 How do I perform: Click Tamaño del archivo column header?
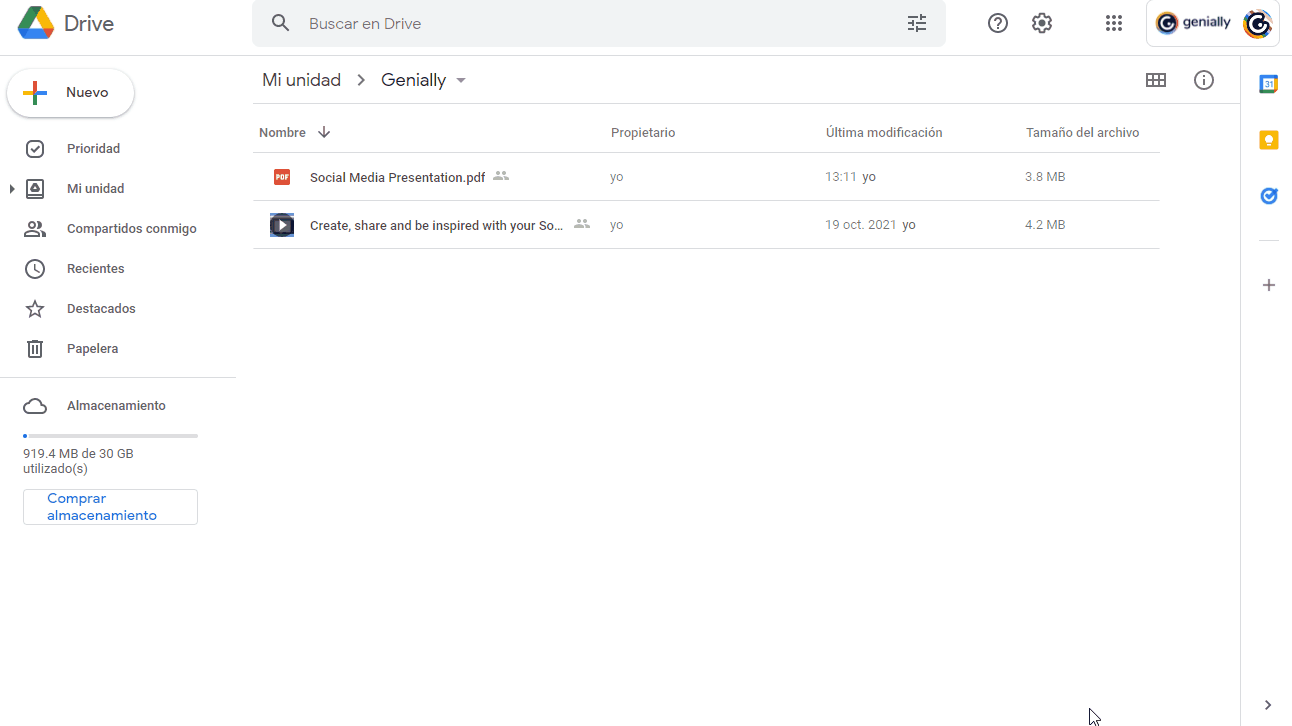(x=1082, y=132)
